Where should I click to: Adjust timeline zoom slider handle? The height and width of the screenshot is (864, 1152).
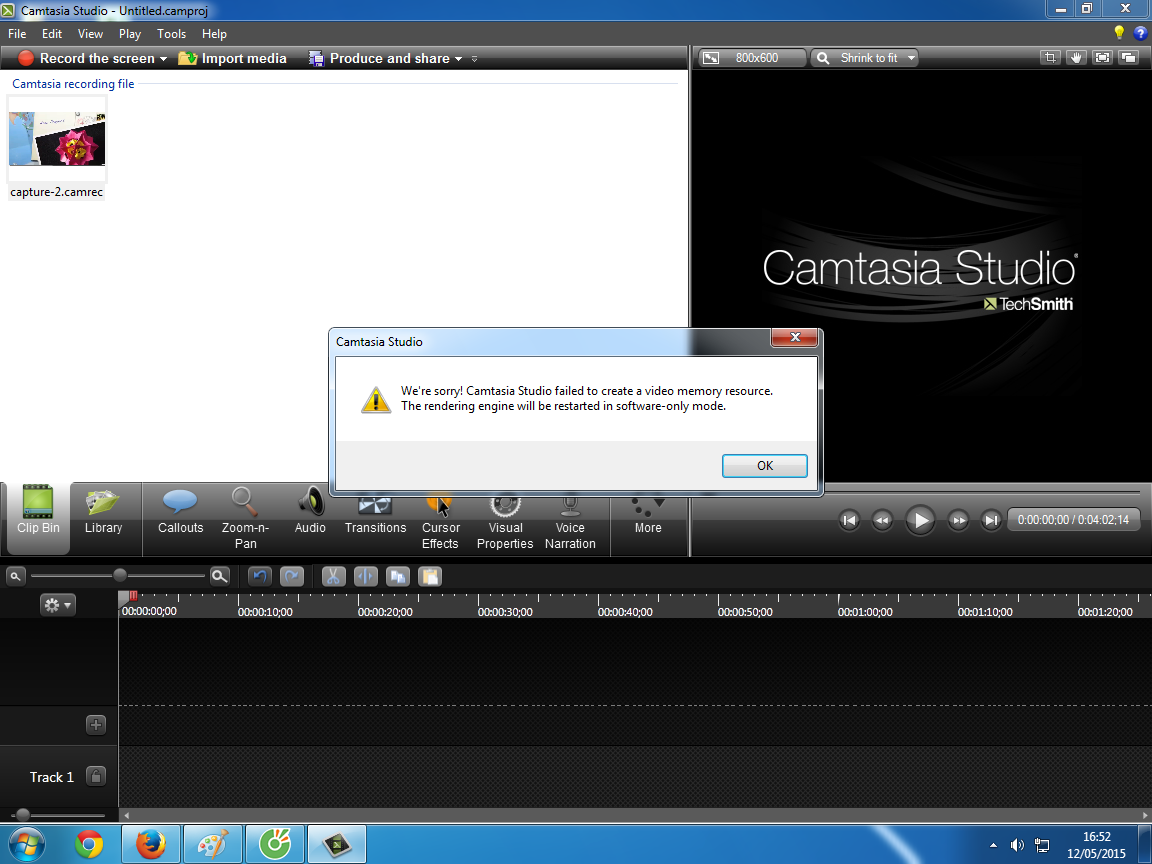click(x=120, y=575)
